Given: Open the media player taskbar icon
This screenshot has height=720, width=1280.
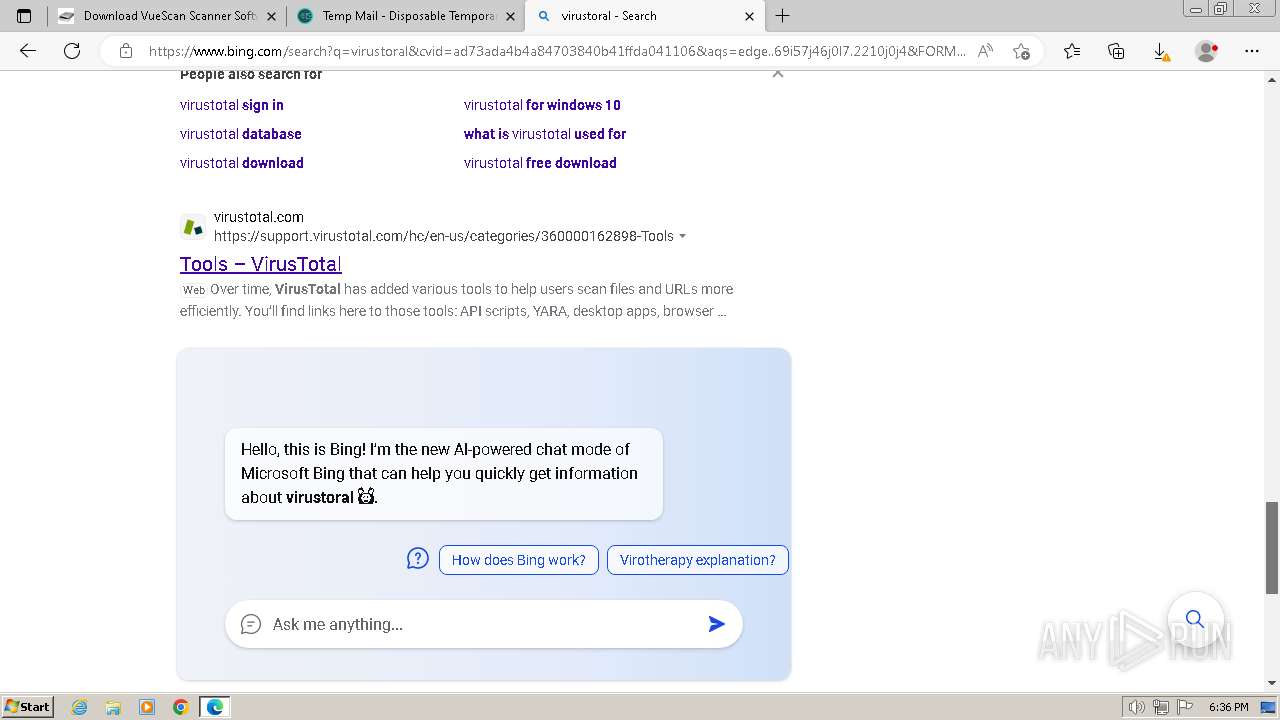Looking at the screenshot, I should [x=147, y=707].
